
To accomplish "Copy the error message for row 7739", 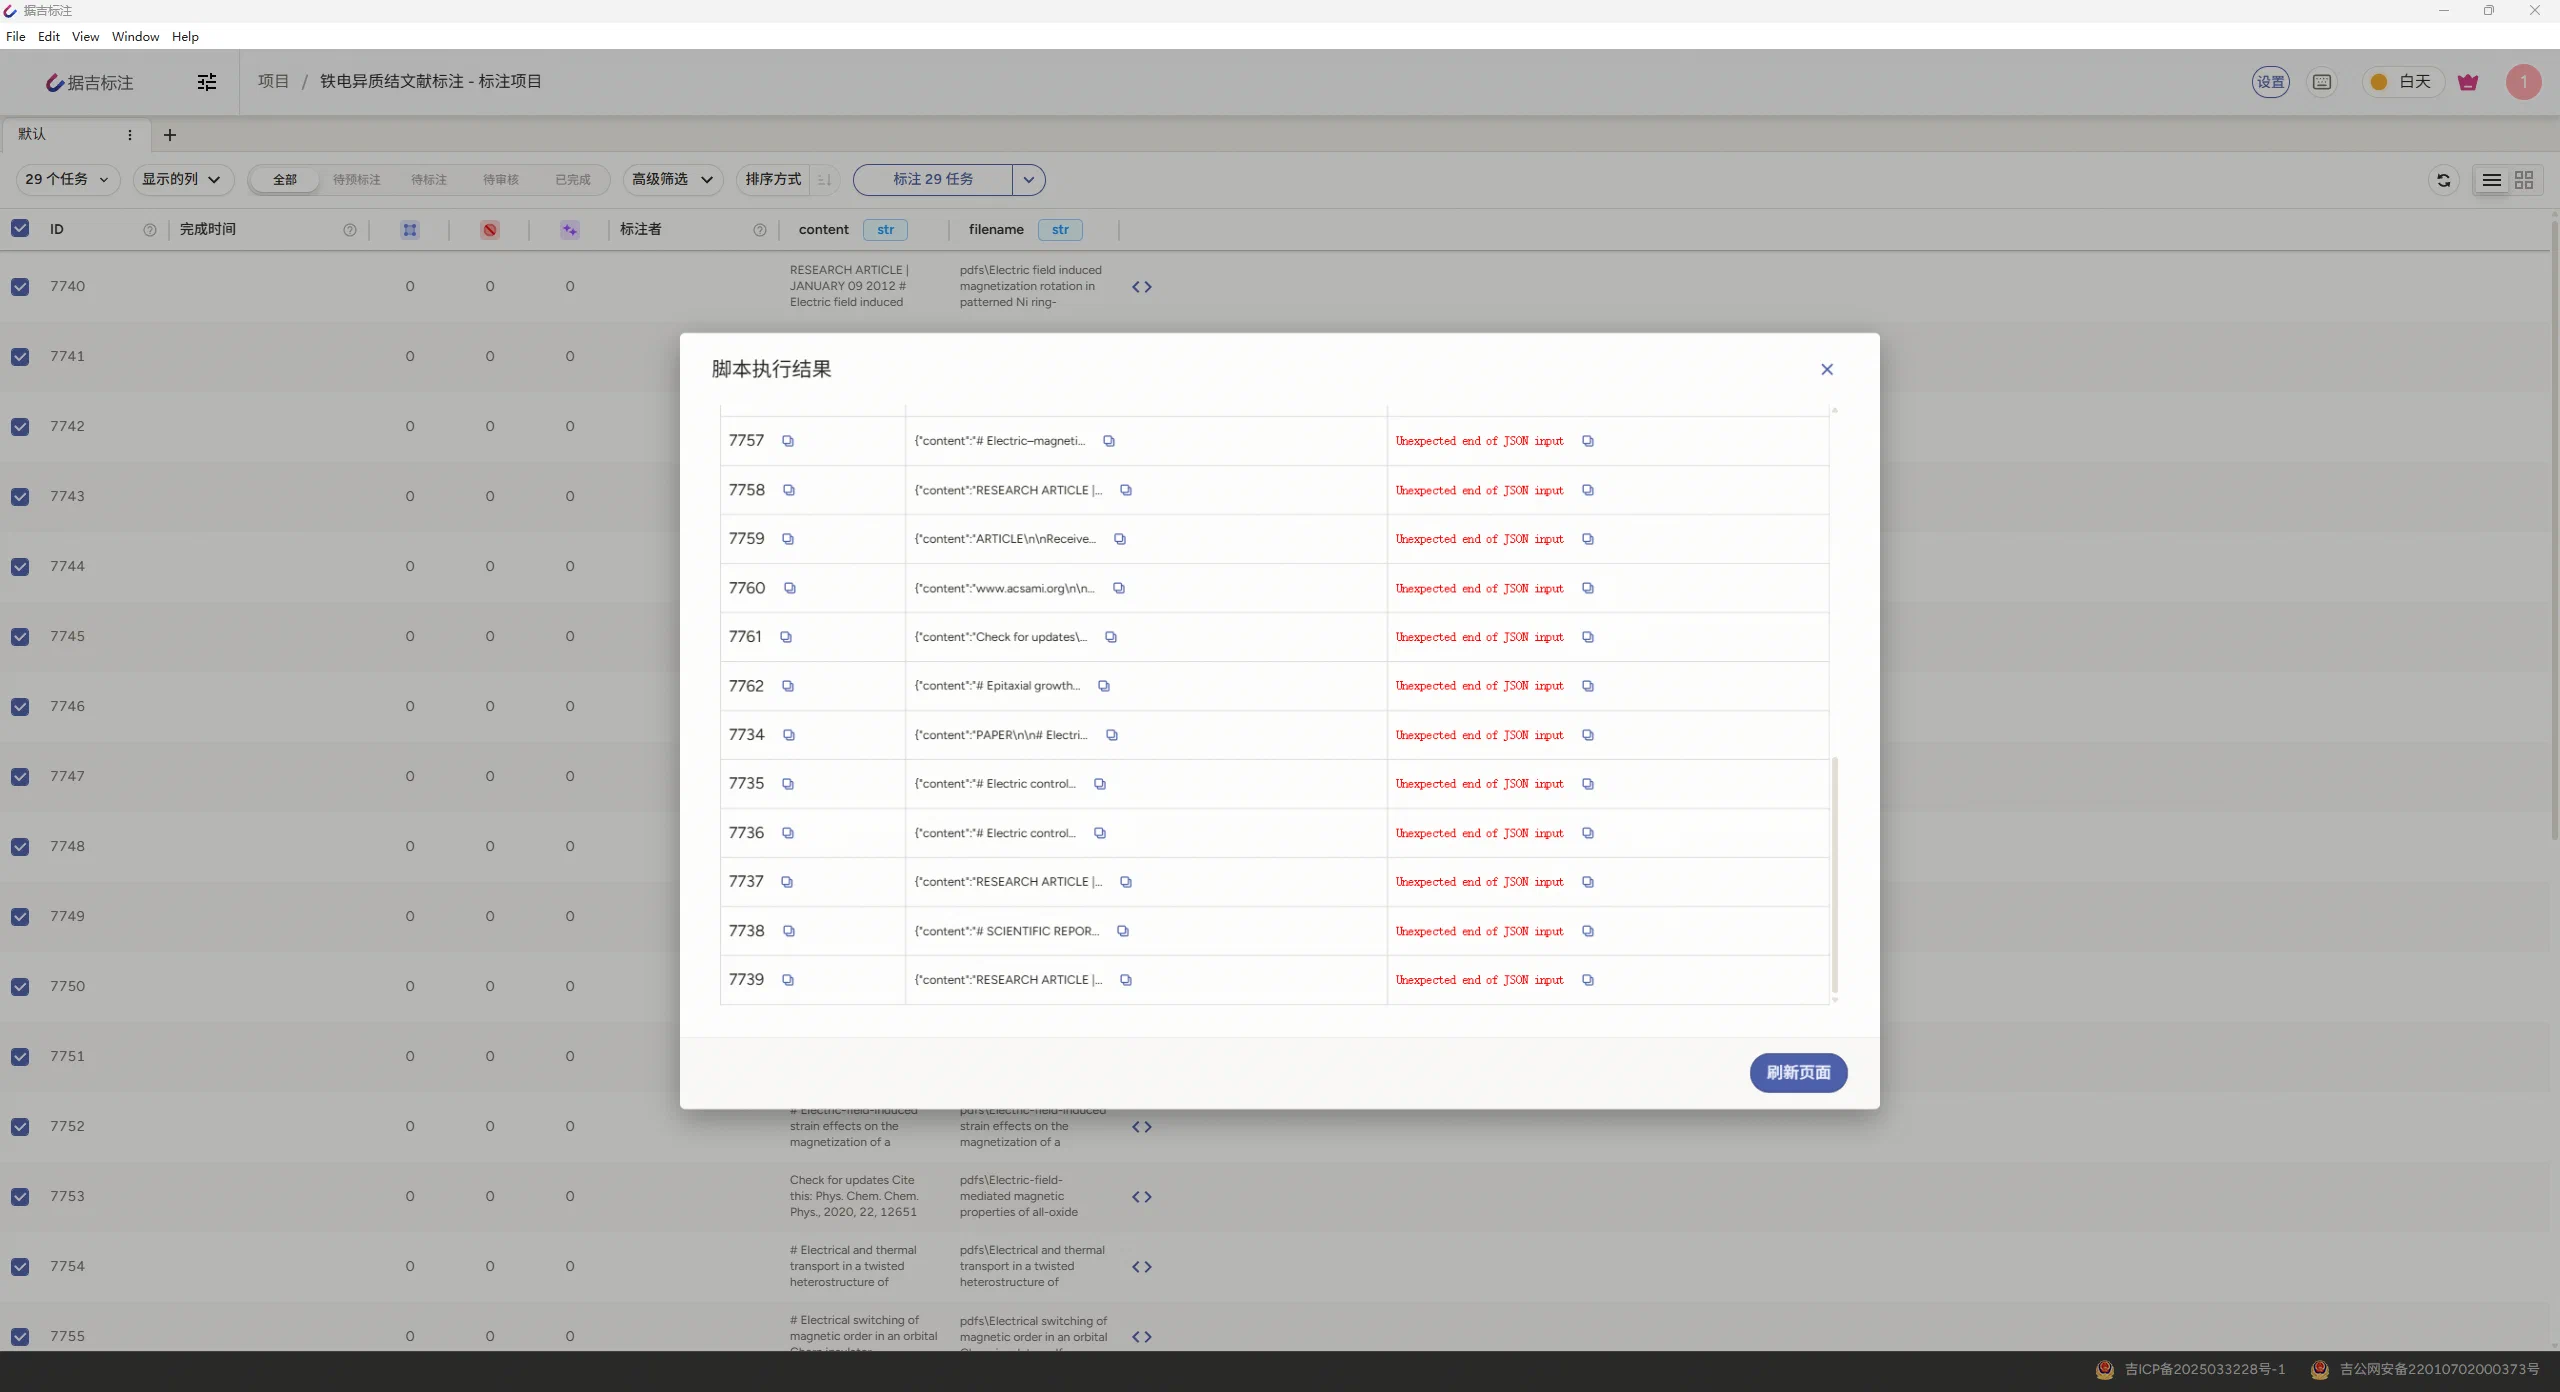I will tap(1588, 980).
